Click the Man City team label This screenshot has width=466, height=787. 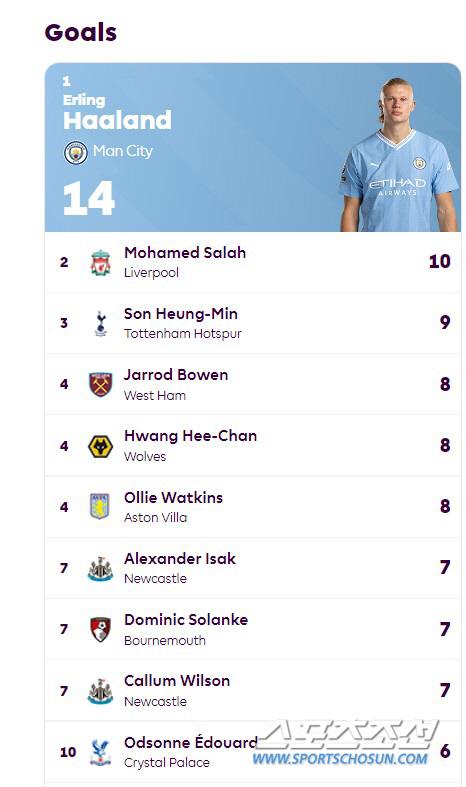(x=123, y=151)
